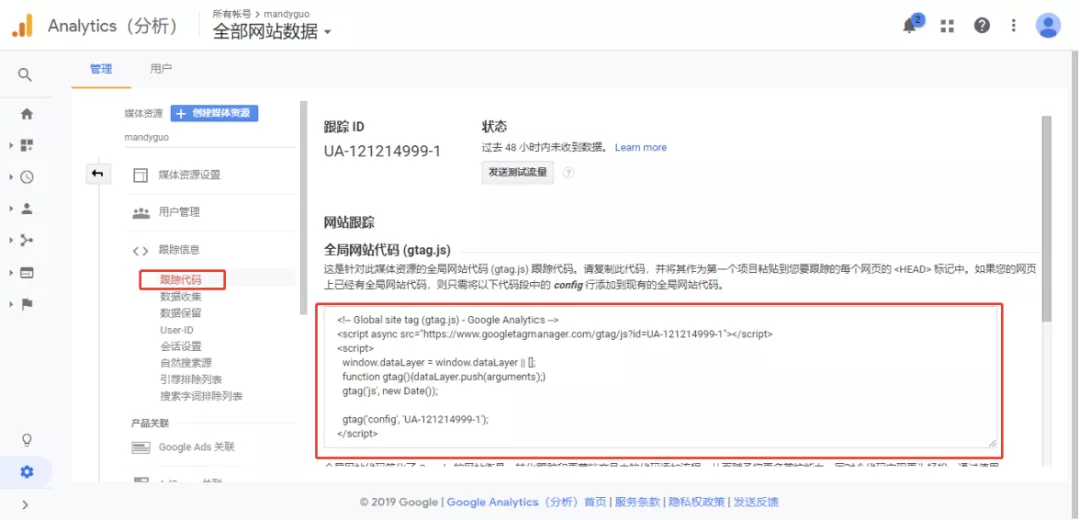Open Acquisition reports icon
The width and height of the screenshot is (1080, 520).
click(27, 240)
